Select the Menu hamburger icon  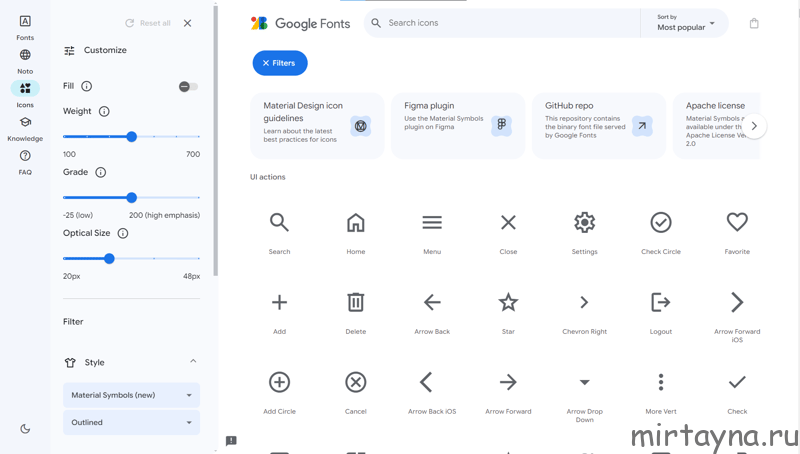pos(432,223)
